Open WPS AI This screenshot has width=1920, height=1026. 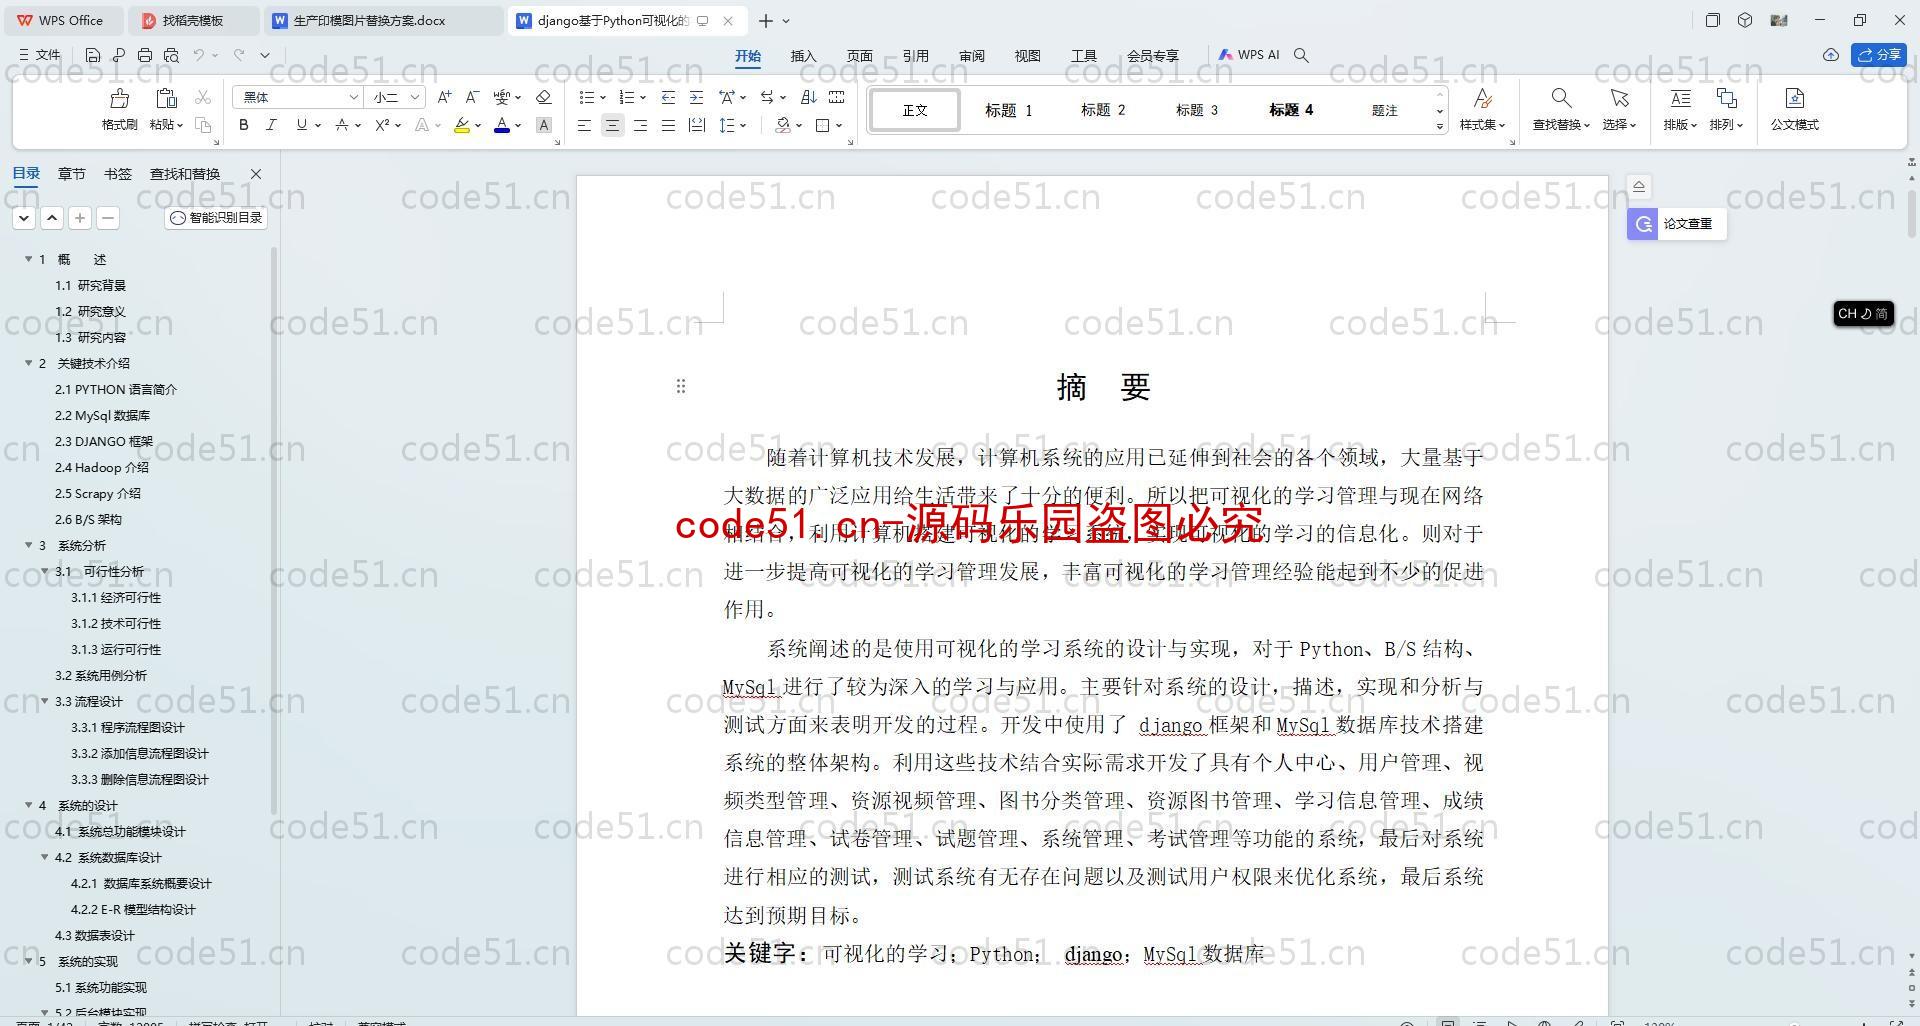click(1249, 55)
